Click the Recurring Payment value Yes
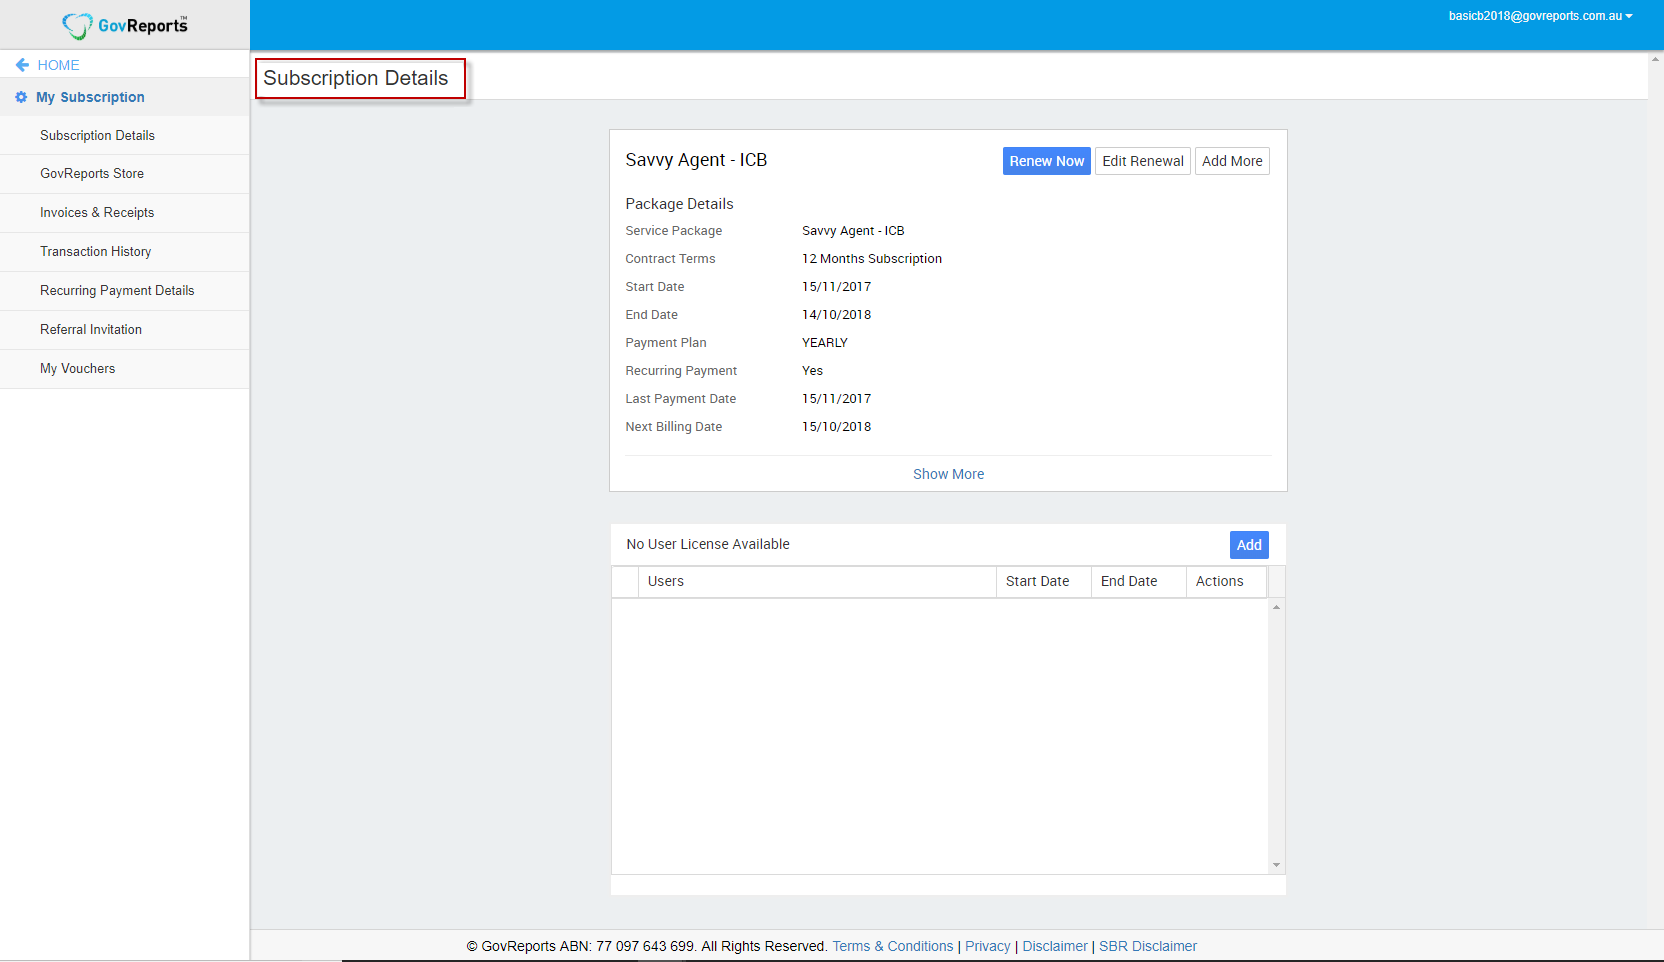This screenshot has height=962, width=1664. click(x=813, y=371)
